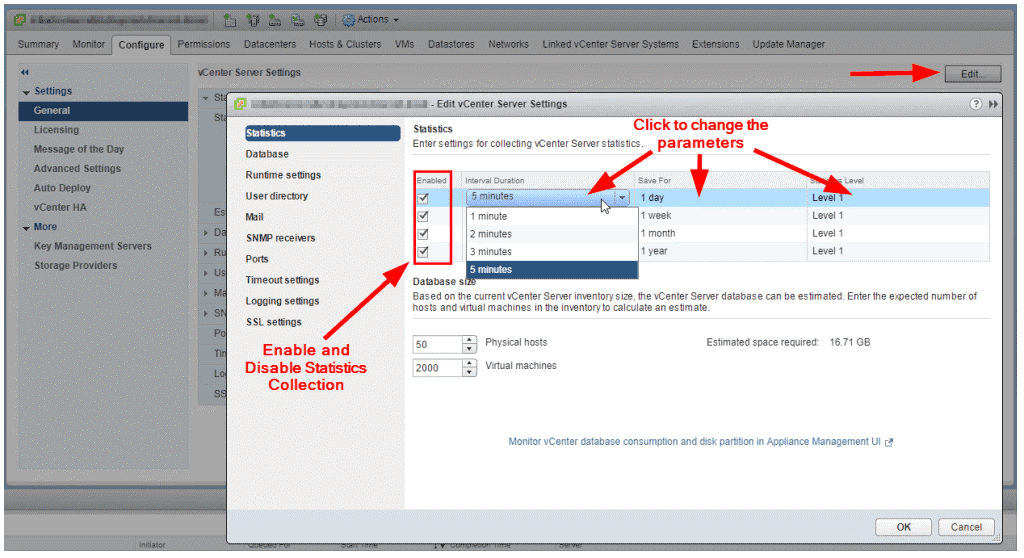Click the fourth toolbar icon with green arrow
Image resolution: width=1024 pixels, height=558 pixels.
298,20
